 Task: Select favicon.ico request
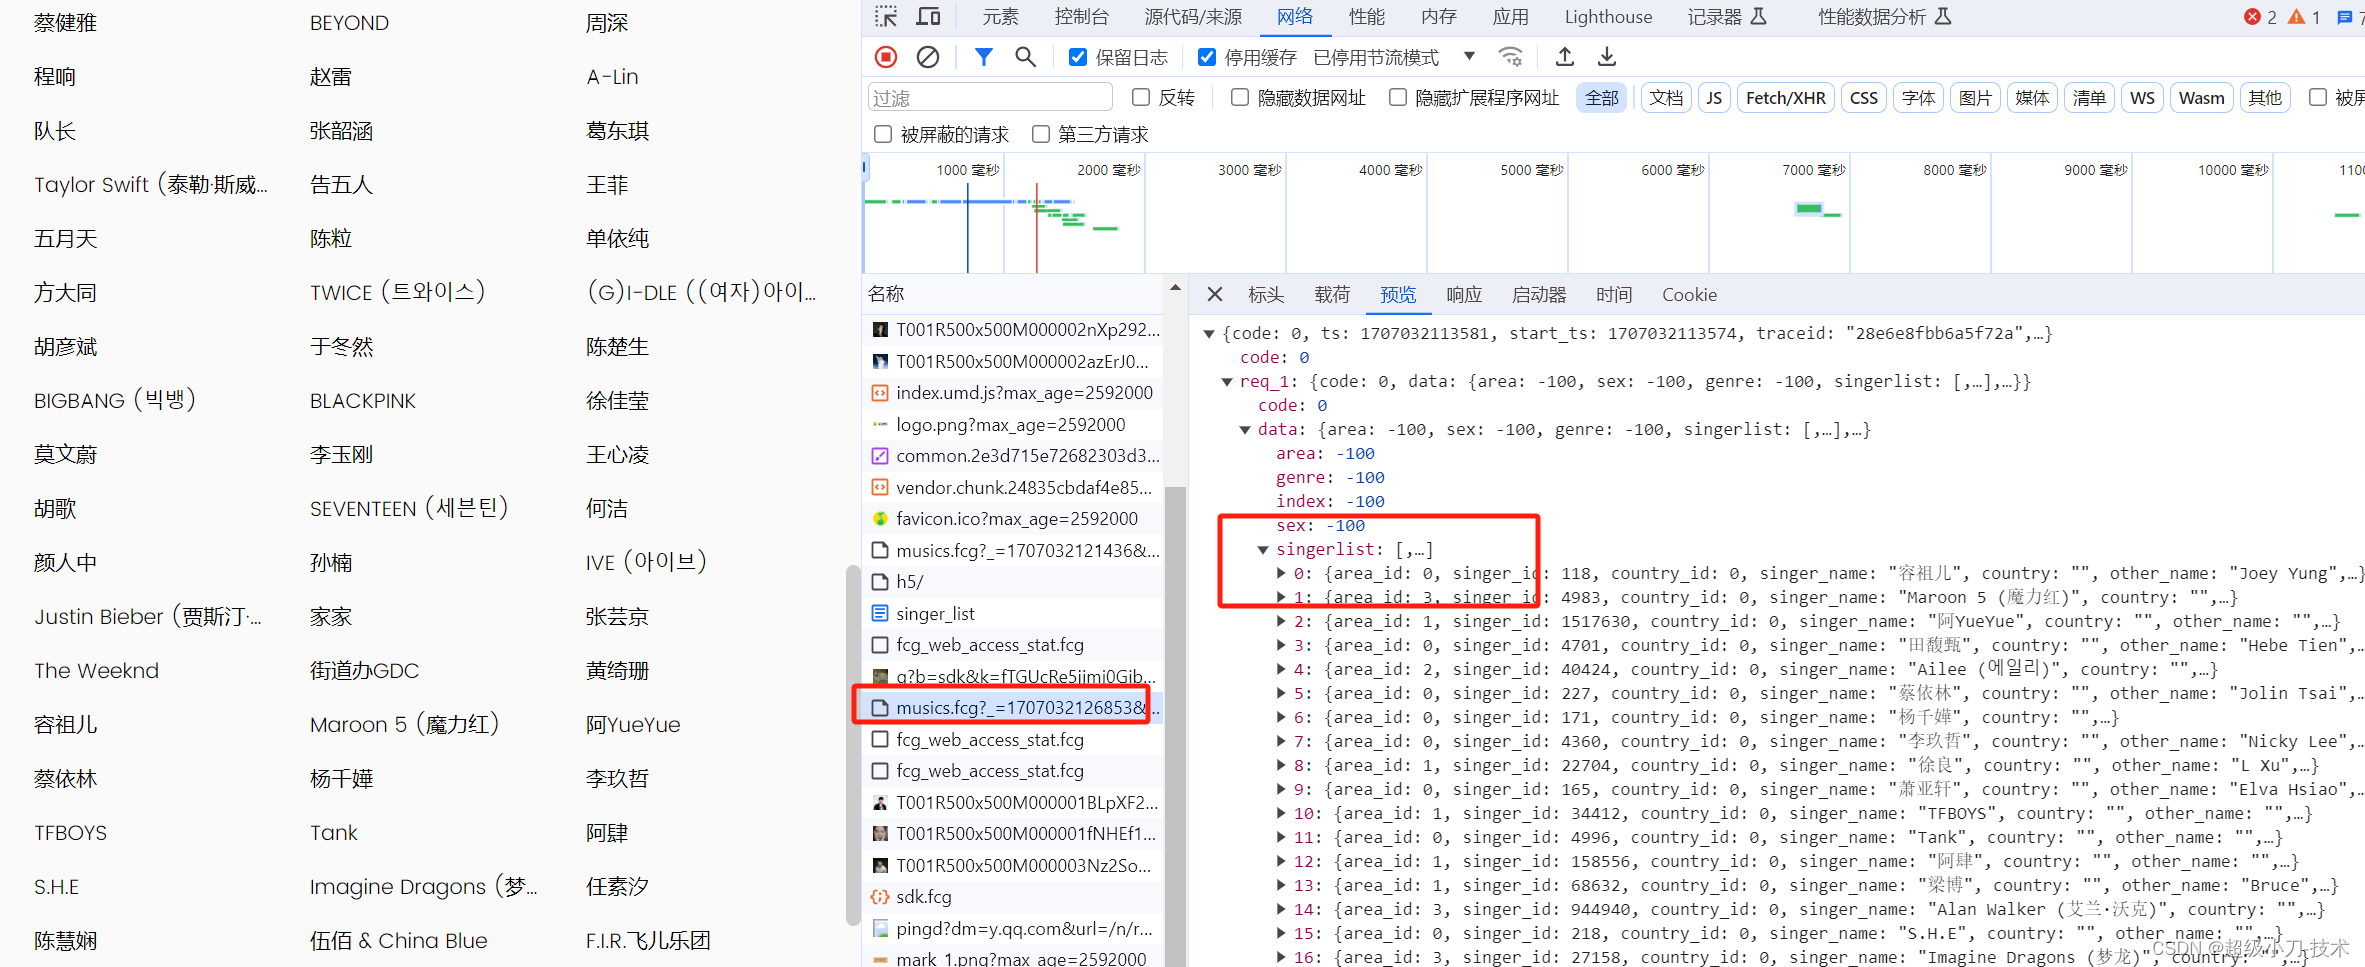tap(1012, 519)
